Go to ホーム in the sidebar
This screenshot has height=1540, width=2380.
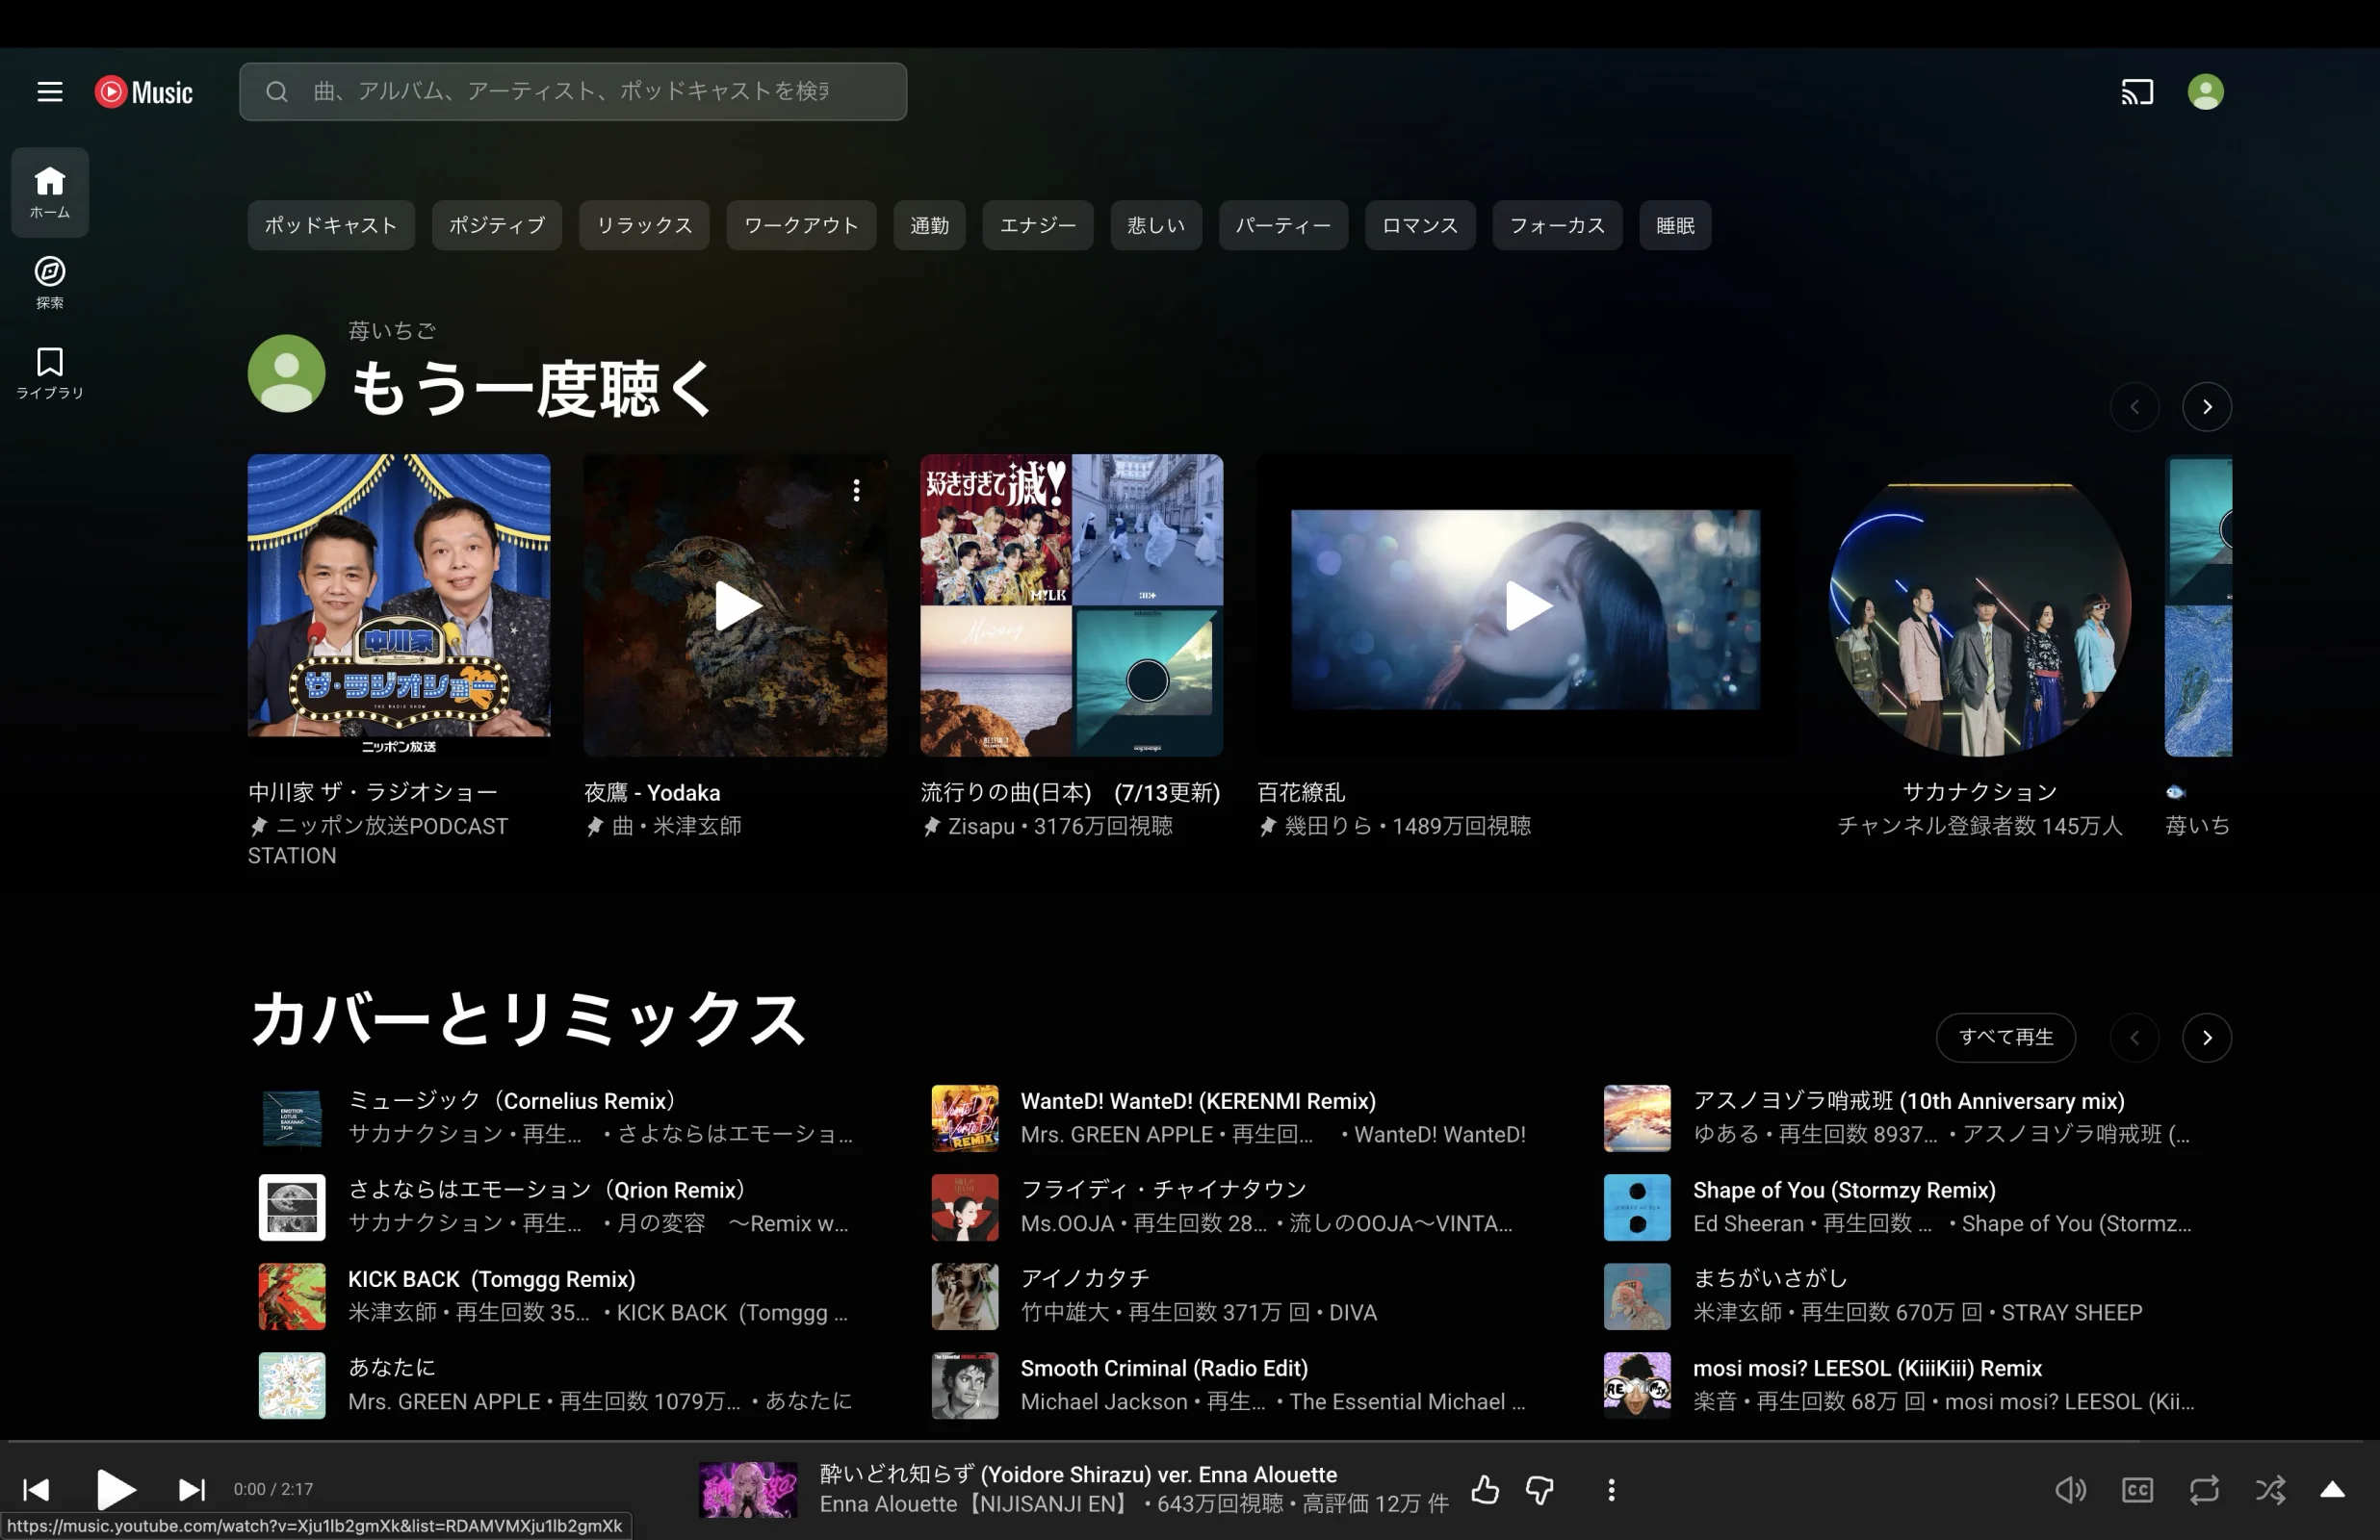click(50, 192)
